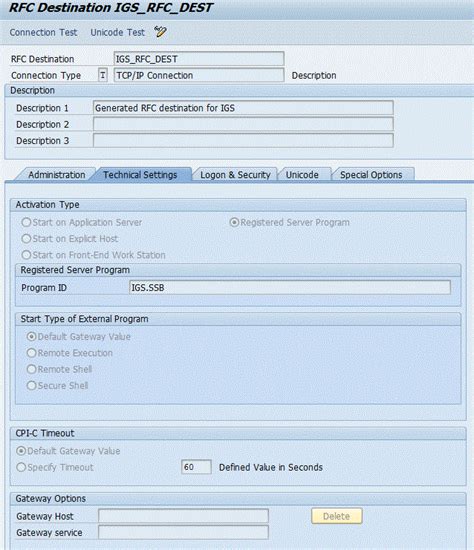Run the Unicode Test
The width and height of the screenshot is (474, 550).
[x=118, y=32]
